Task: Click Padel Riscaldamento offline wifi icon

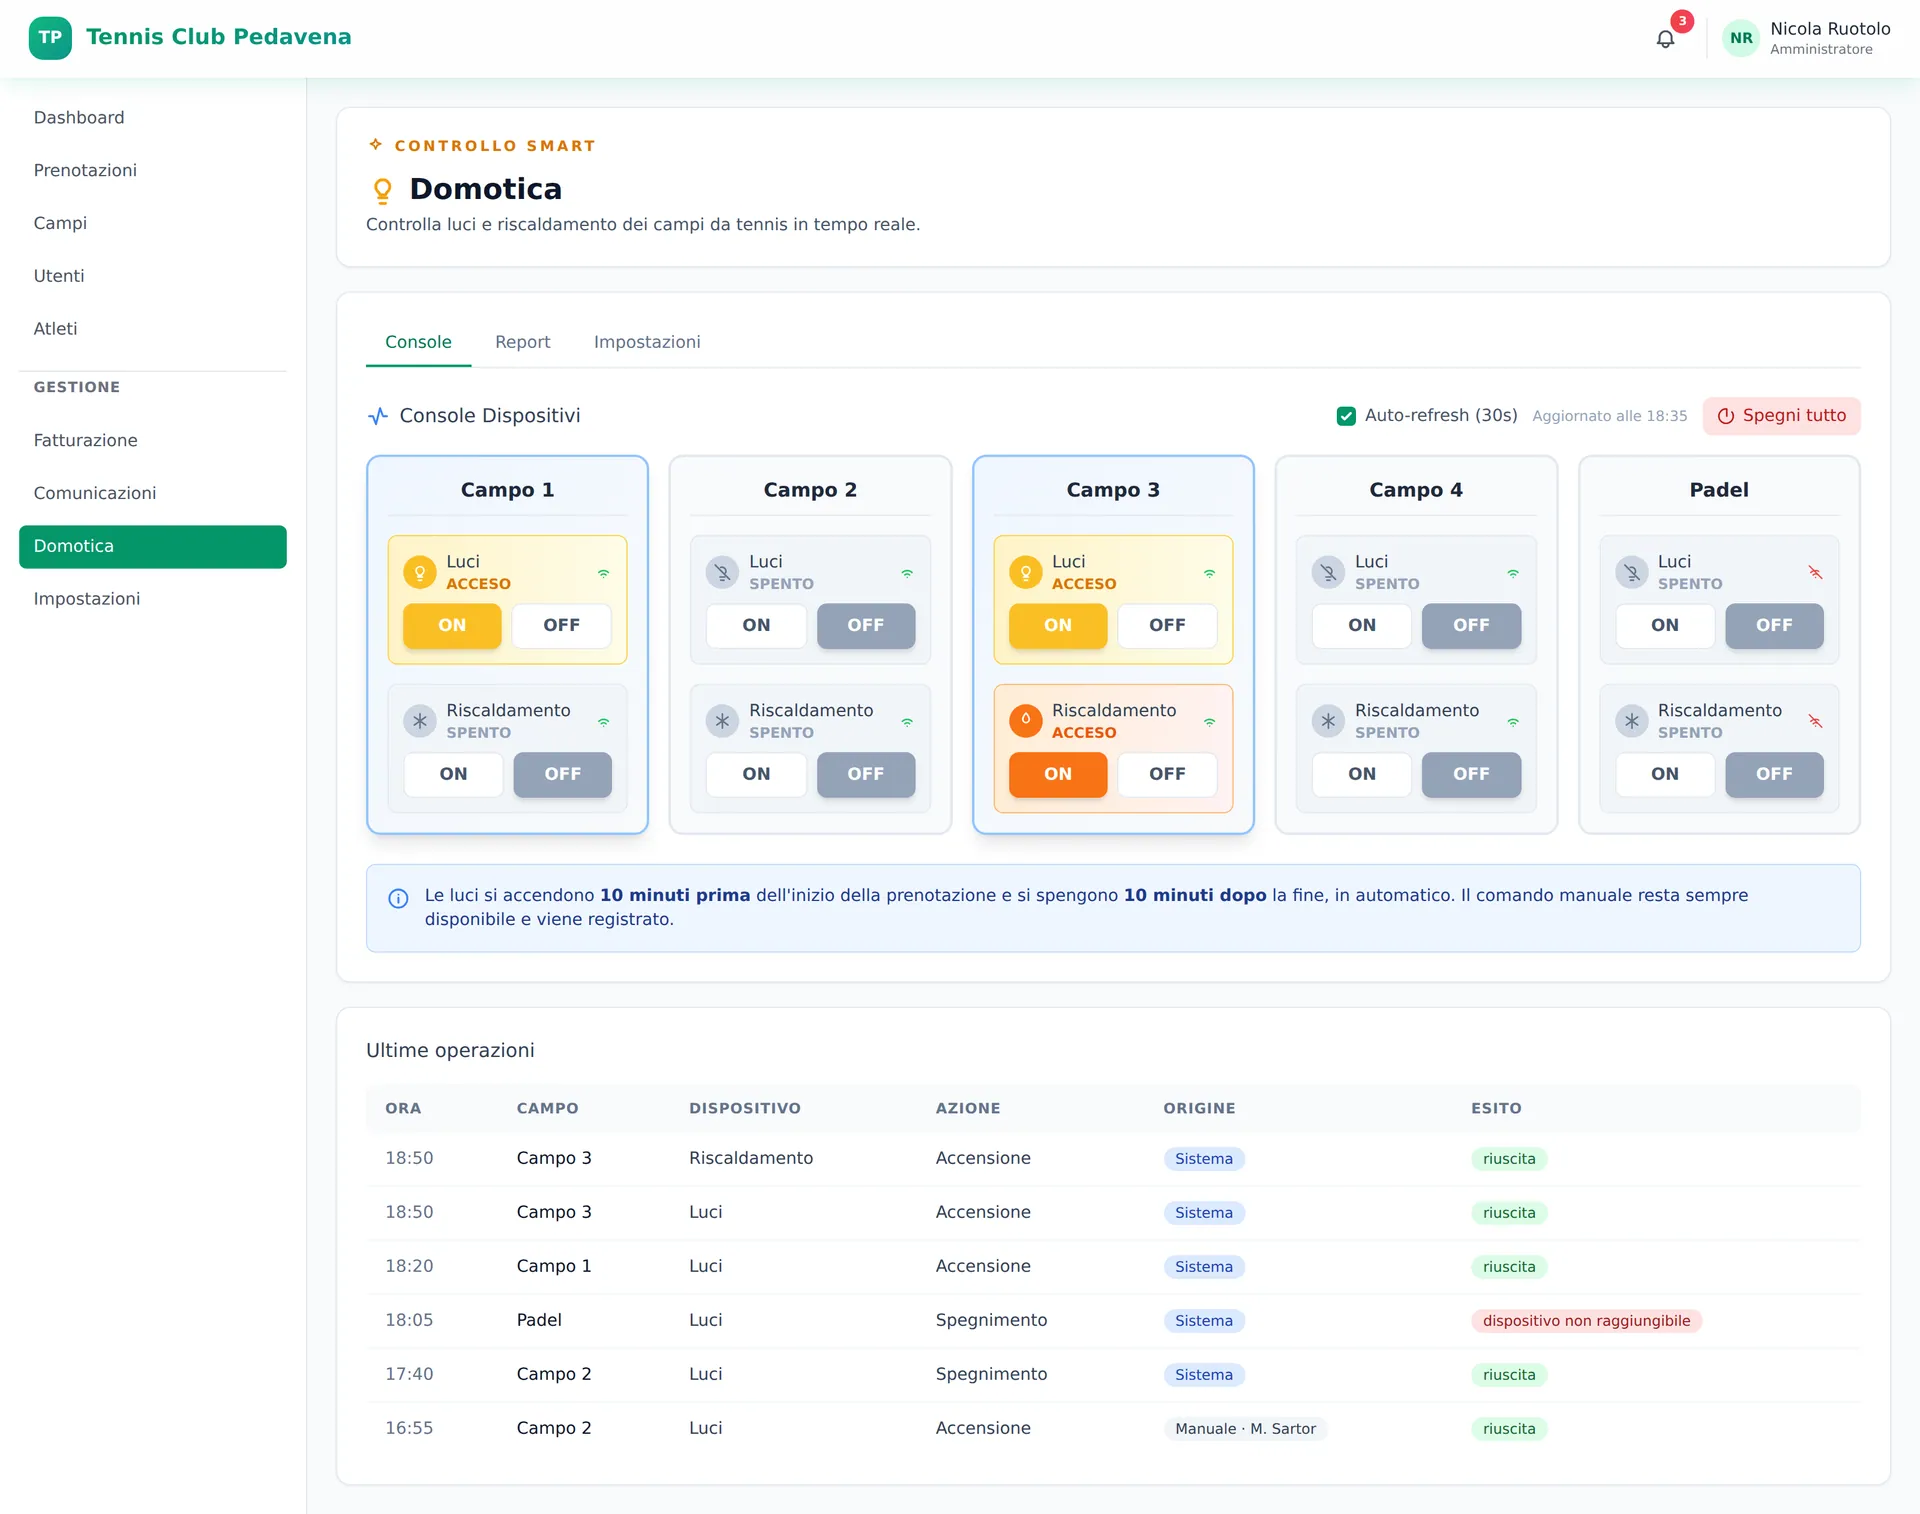Action: tap(1815, 722)
